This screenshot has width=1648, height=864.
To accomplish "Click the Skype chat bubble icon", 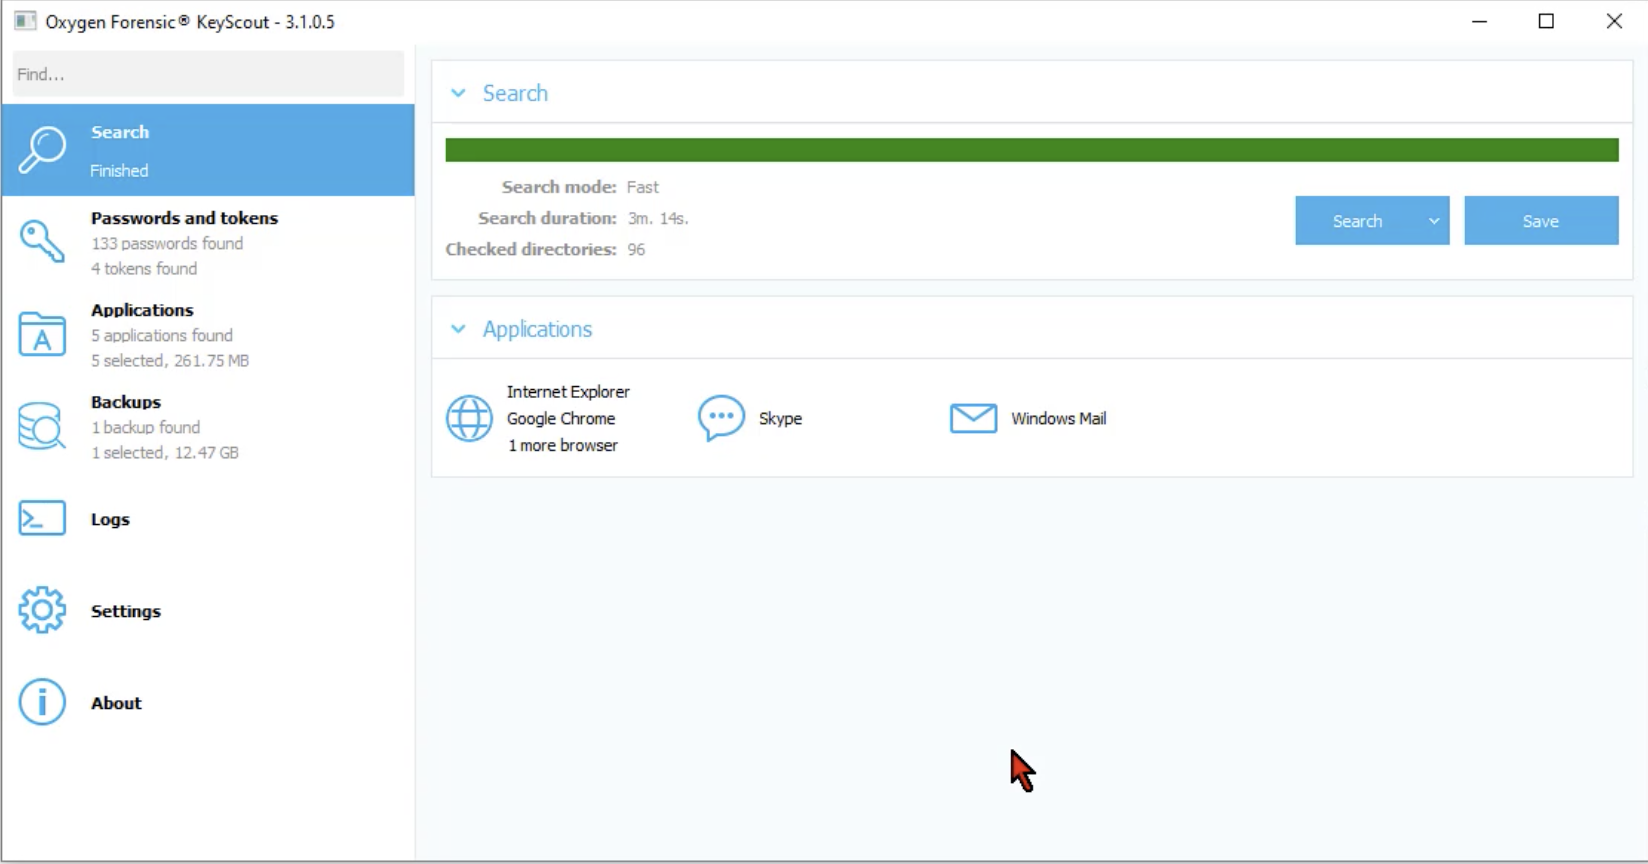I will [x=721, y=418].
